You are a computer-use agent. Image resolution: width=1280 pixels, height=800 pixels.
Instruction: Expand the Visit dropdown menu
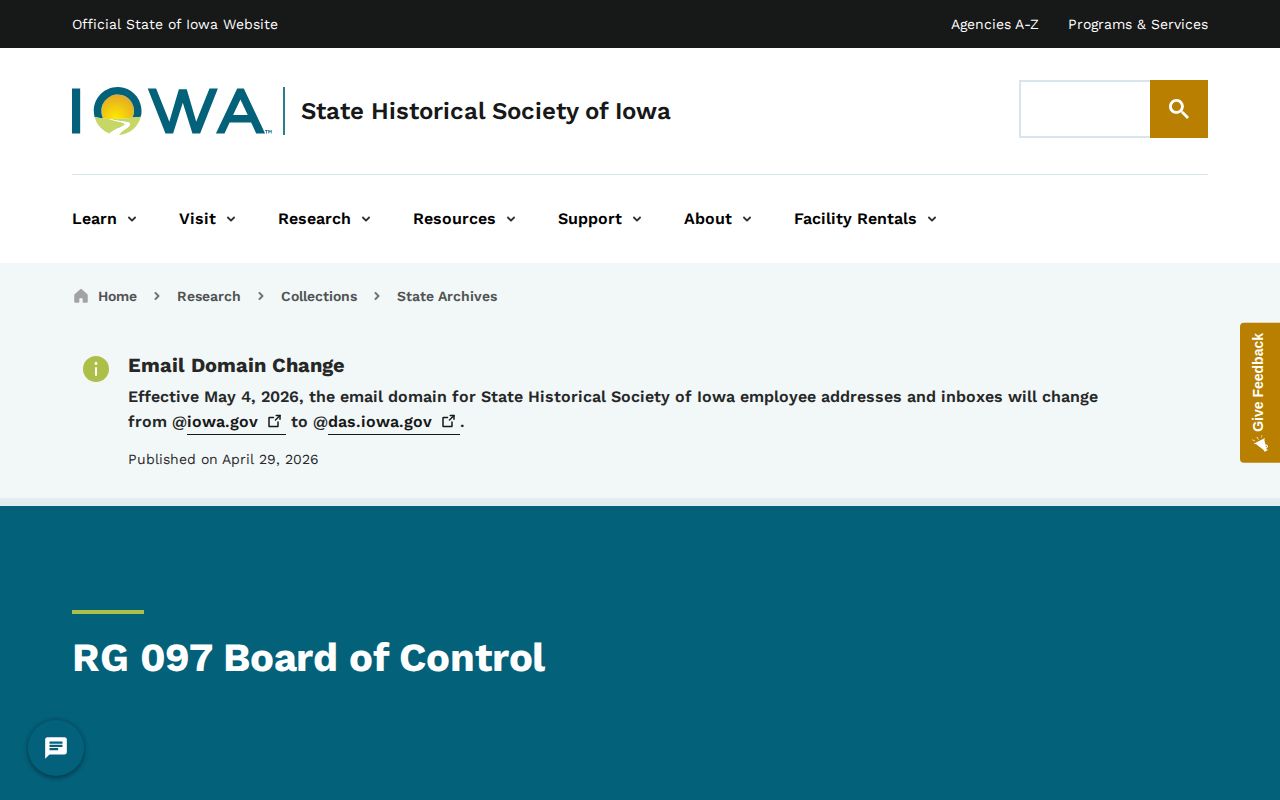pos(207,219)
